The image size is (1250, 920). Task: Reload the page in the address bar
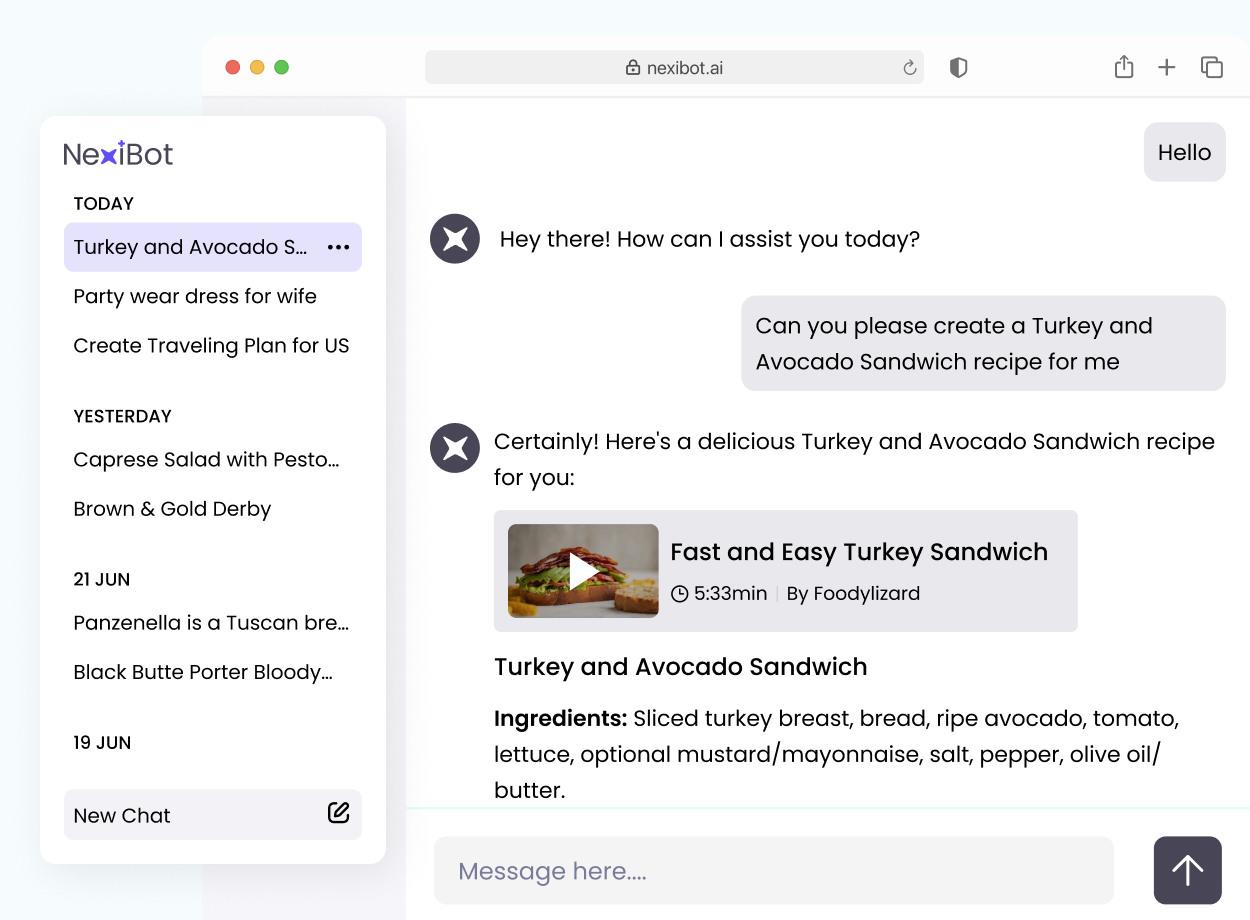click(909, 68)
